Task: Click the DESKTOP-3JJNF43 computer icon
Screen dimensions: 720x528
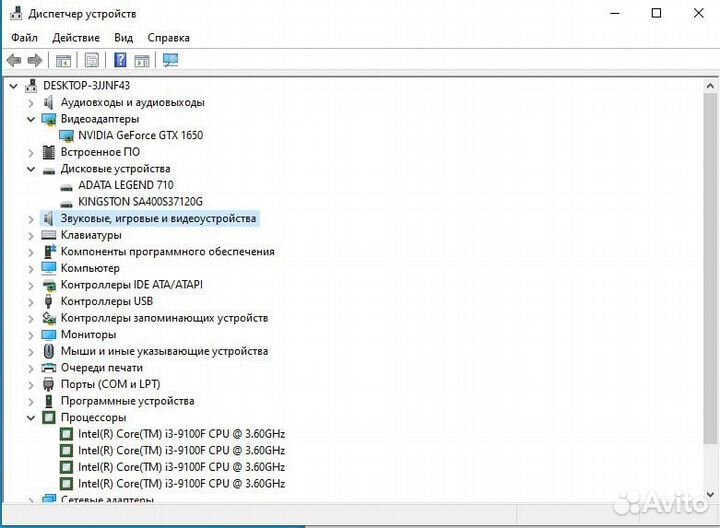Action: click(x=31, y=85)
